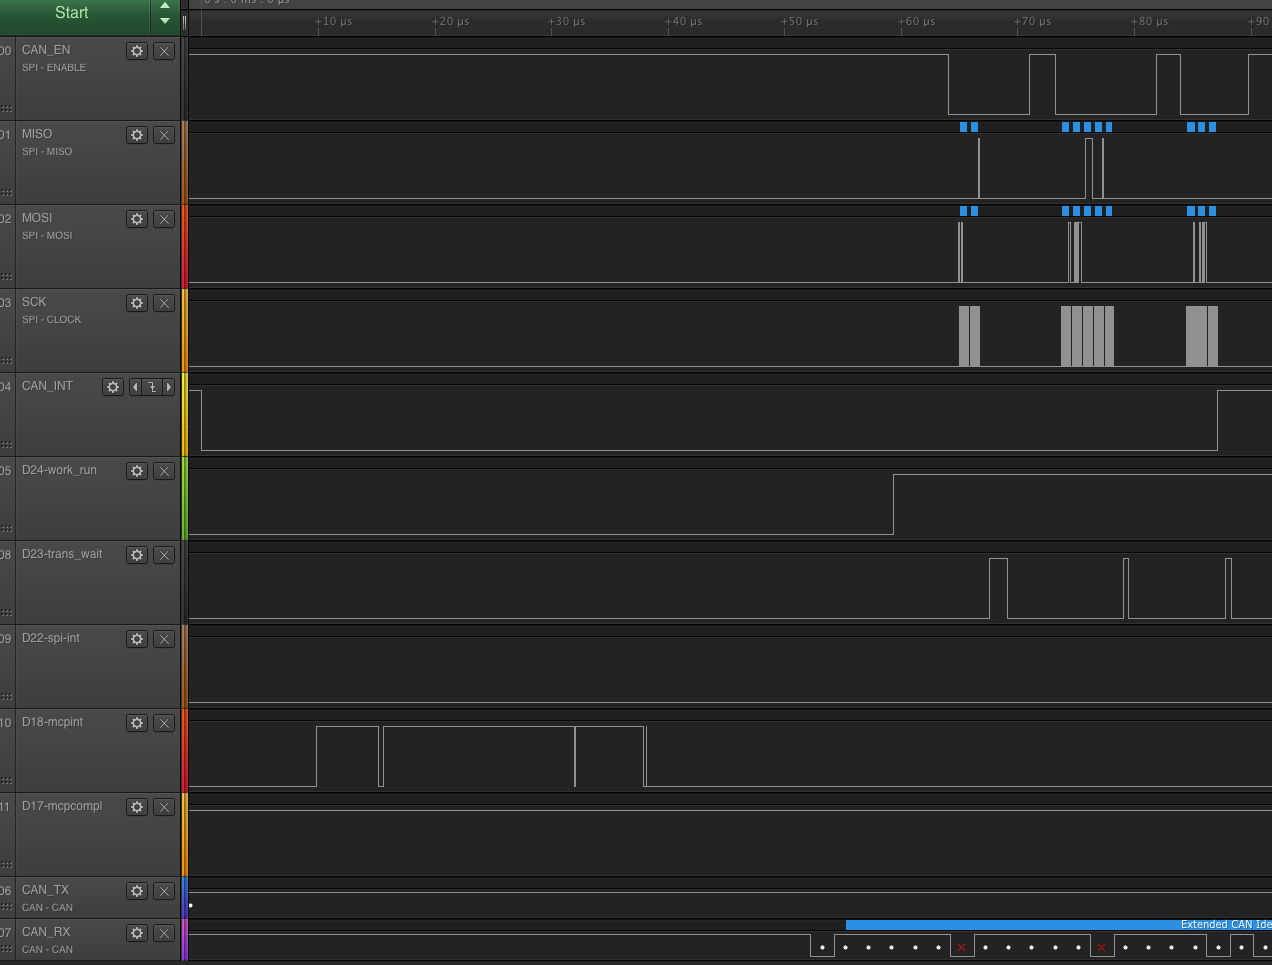The height and width of the screenshot is (965, 1272).
Task: Click the +80 µs timeline marker
Action: tap(1149, 22)
